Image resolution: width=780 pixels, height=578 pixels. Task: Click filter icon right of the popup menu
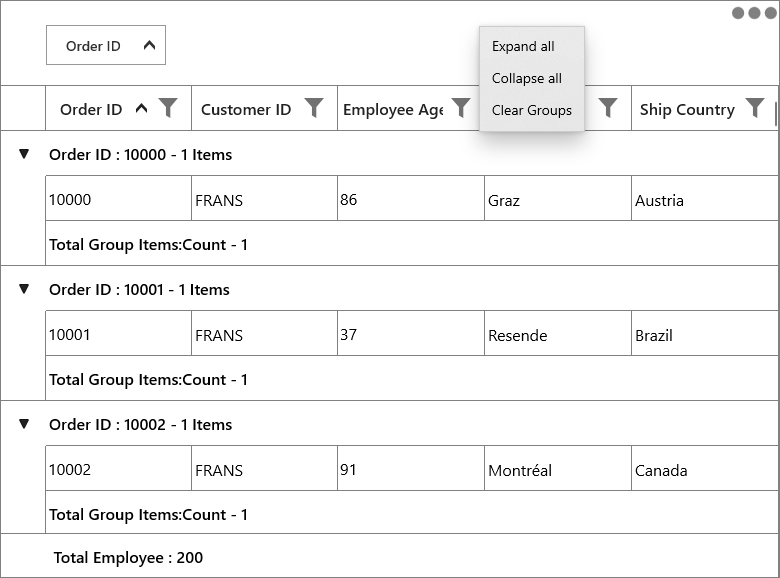click(x=608, y=108)
